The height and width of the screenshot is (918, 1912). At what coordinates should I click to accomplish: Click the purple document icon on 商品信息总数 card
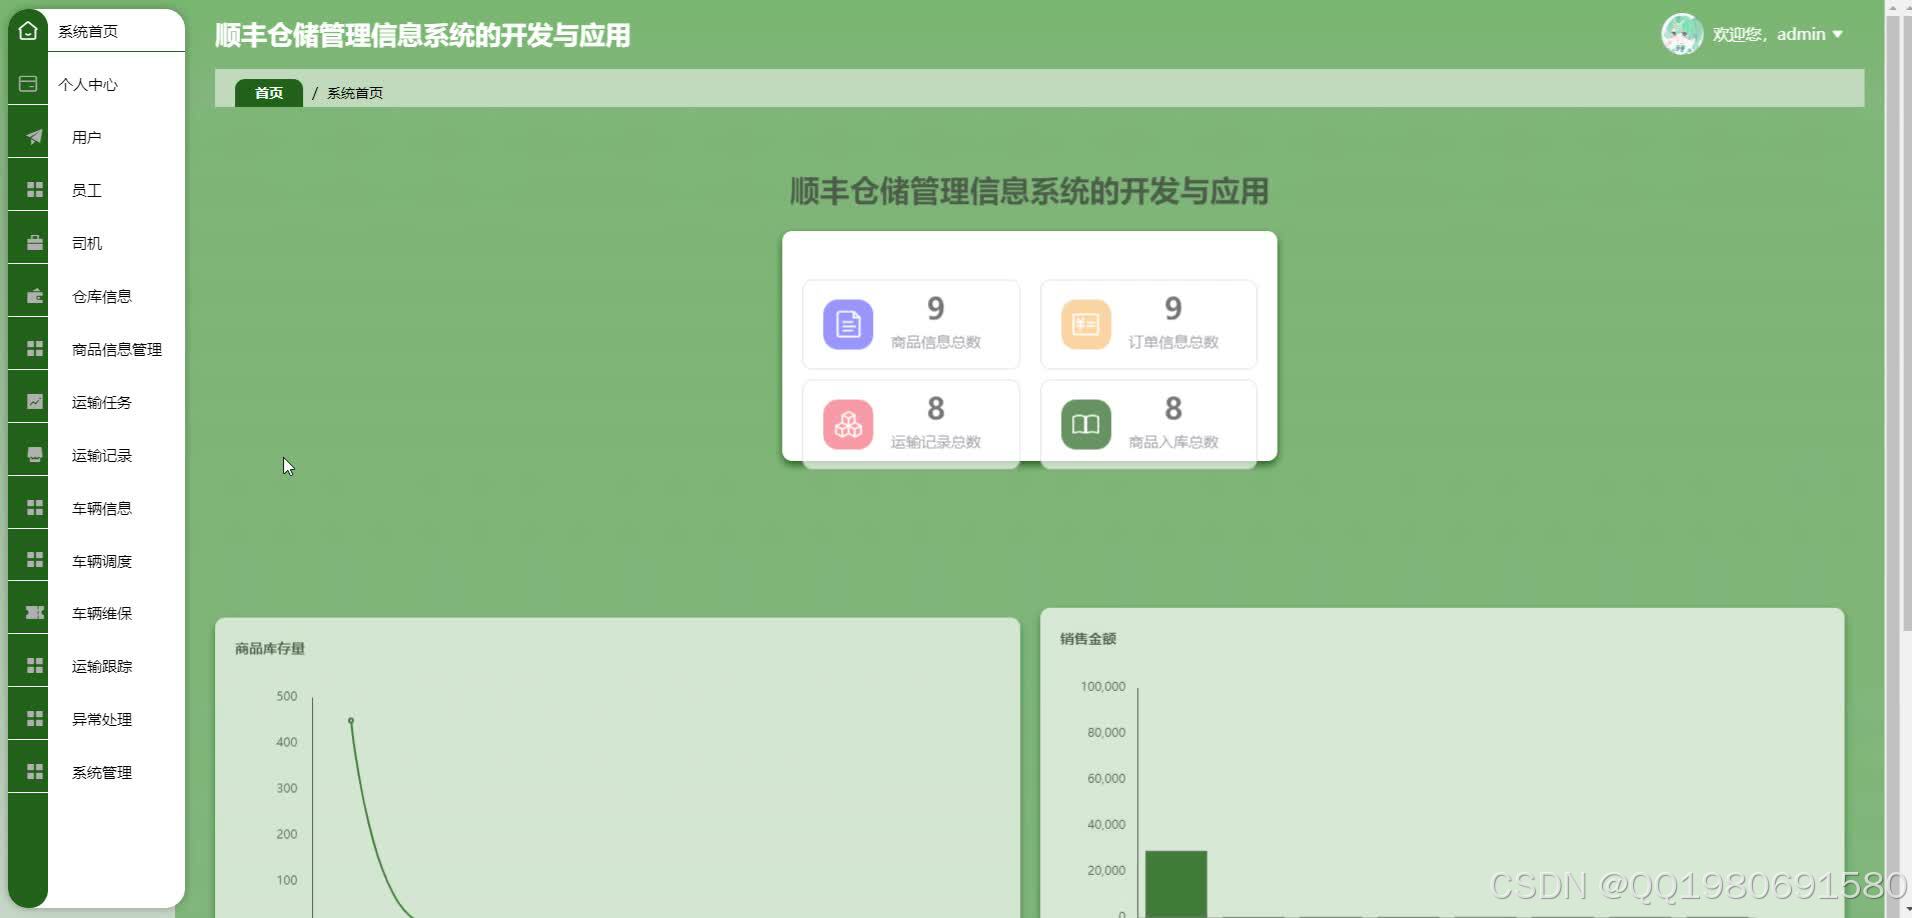point(847,324)
